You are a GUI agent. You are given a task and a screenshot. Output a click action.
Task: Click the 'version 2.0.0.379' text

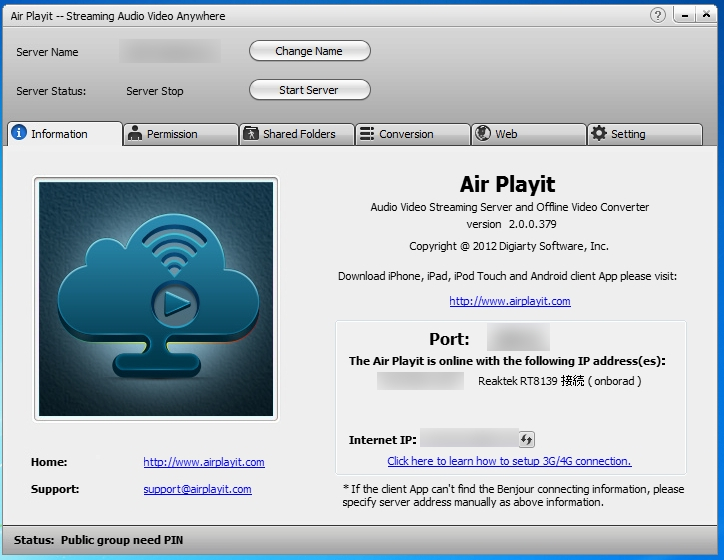(x=511, y=224)
